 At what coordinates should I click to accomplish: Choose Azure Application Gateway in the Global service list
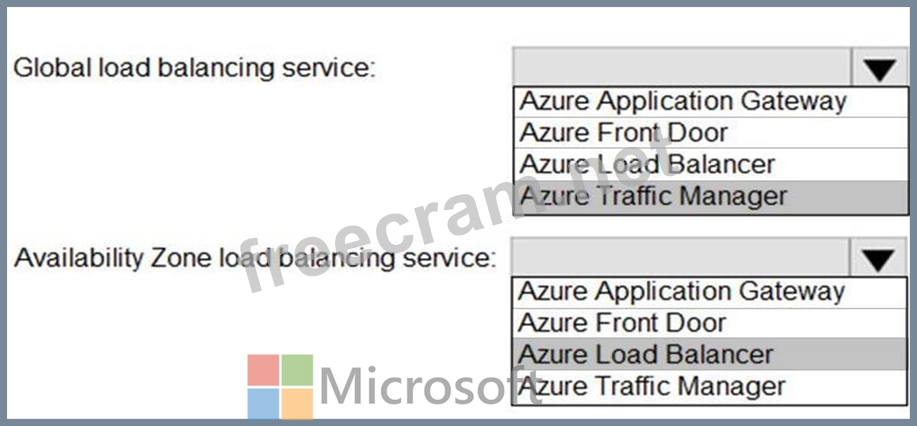pos(711,102)
